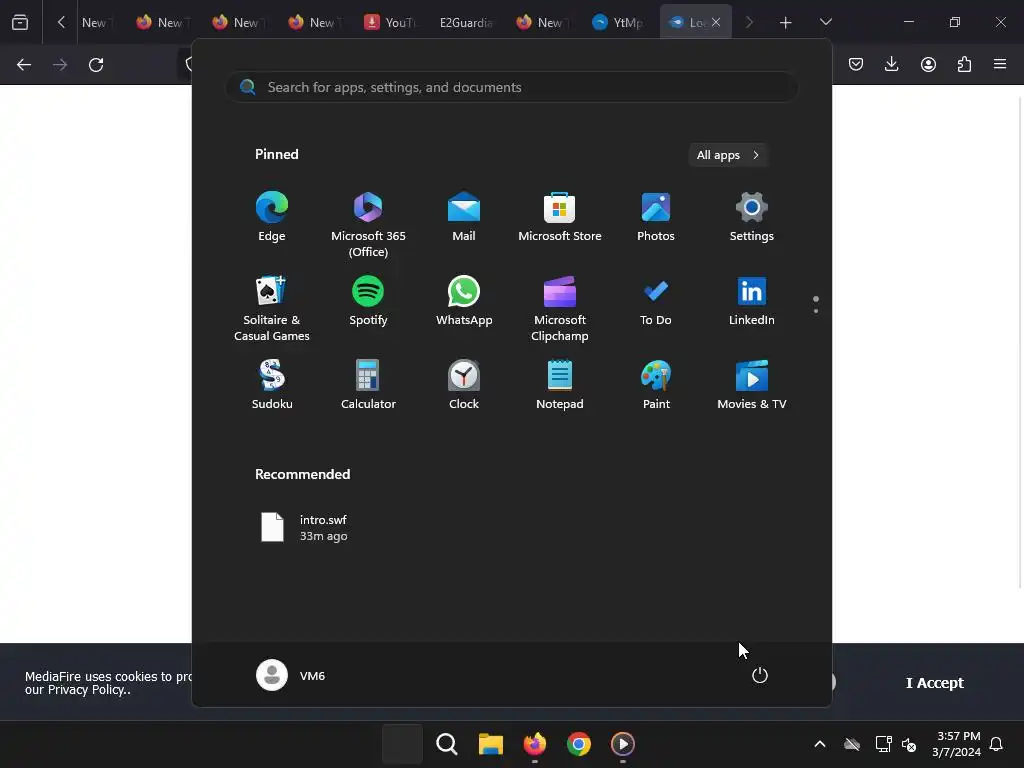Viewport: 1024px width, 768px height.
Task: Click the Start menu search field
Action: (x=512, y=87)
